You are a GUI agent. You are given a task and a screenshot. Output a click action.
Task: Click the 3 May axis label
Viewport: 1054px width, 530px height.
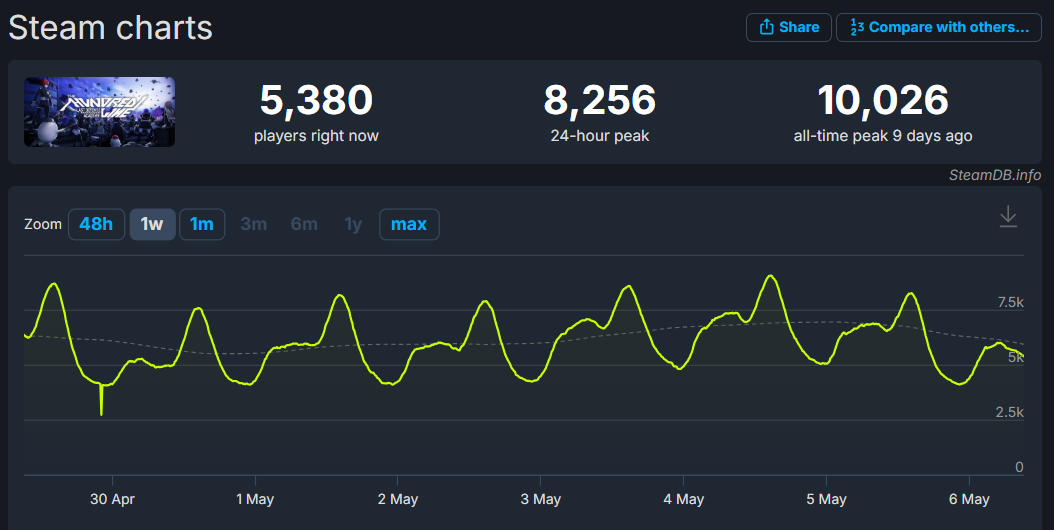(x=540, y=499)
